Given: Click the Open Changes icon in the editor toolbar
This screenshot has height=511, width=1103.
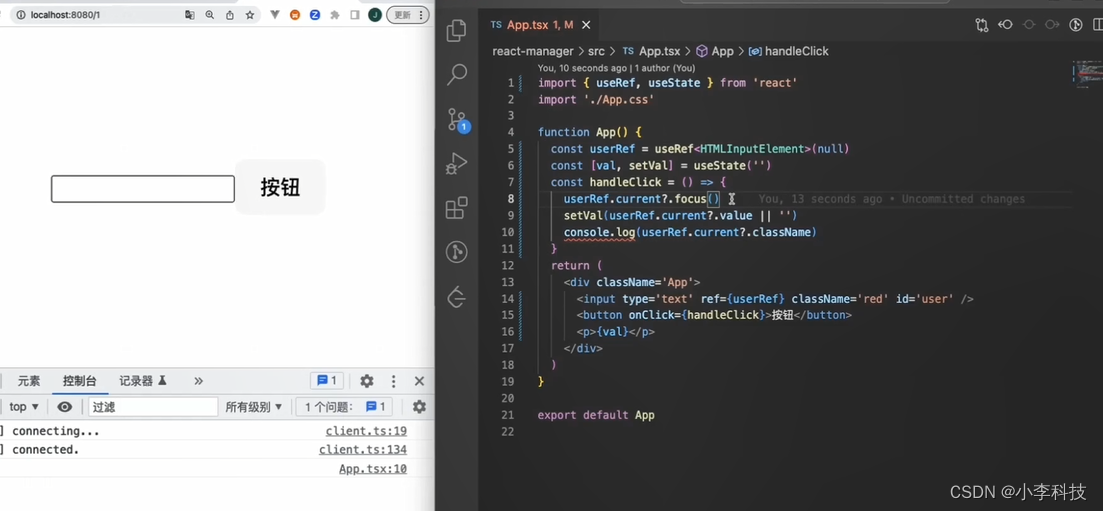Looking at the screenshot, I should tap(982, 25).
